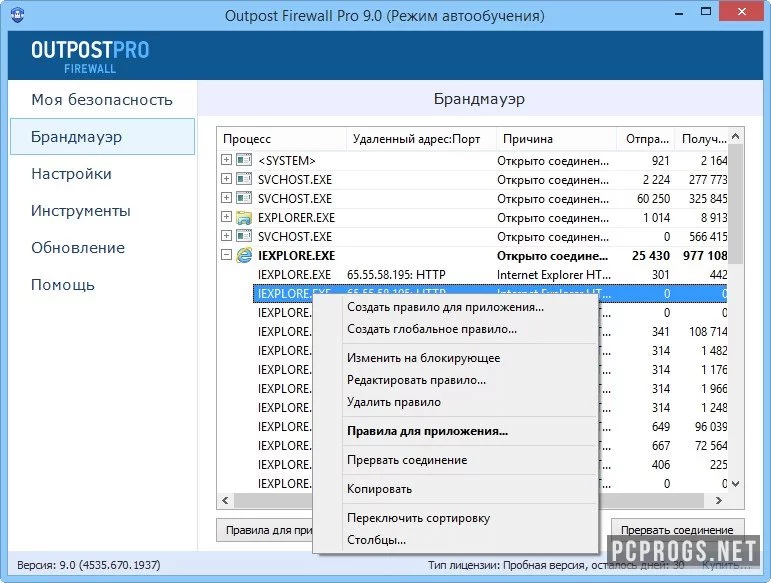Click the Outpost shield icon in title bar
This screenshot has width=771, height=583.
click(18, 14)
